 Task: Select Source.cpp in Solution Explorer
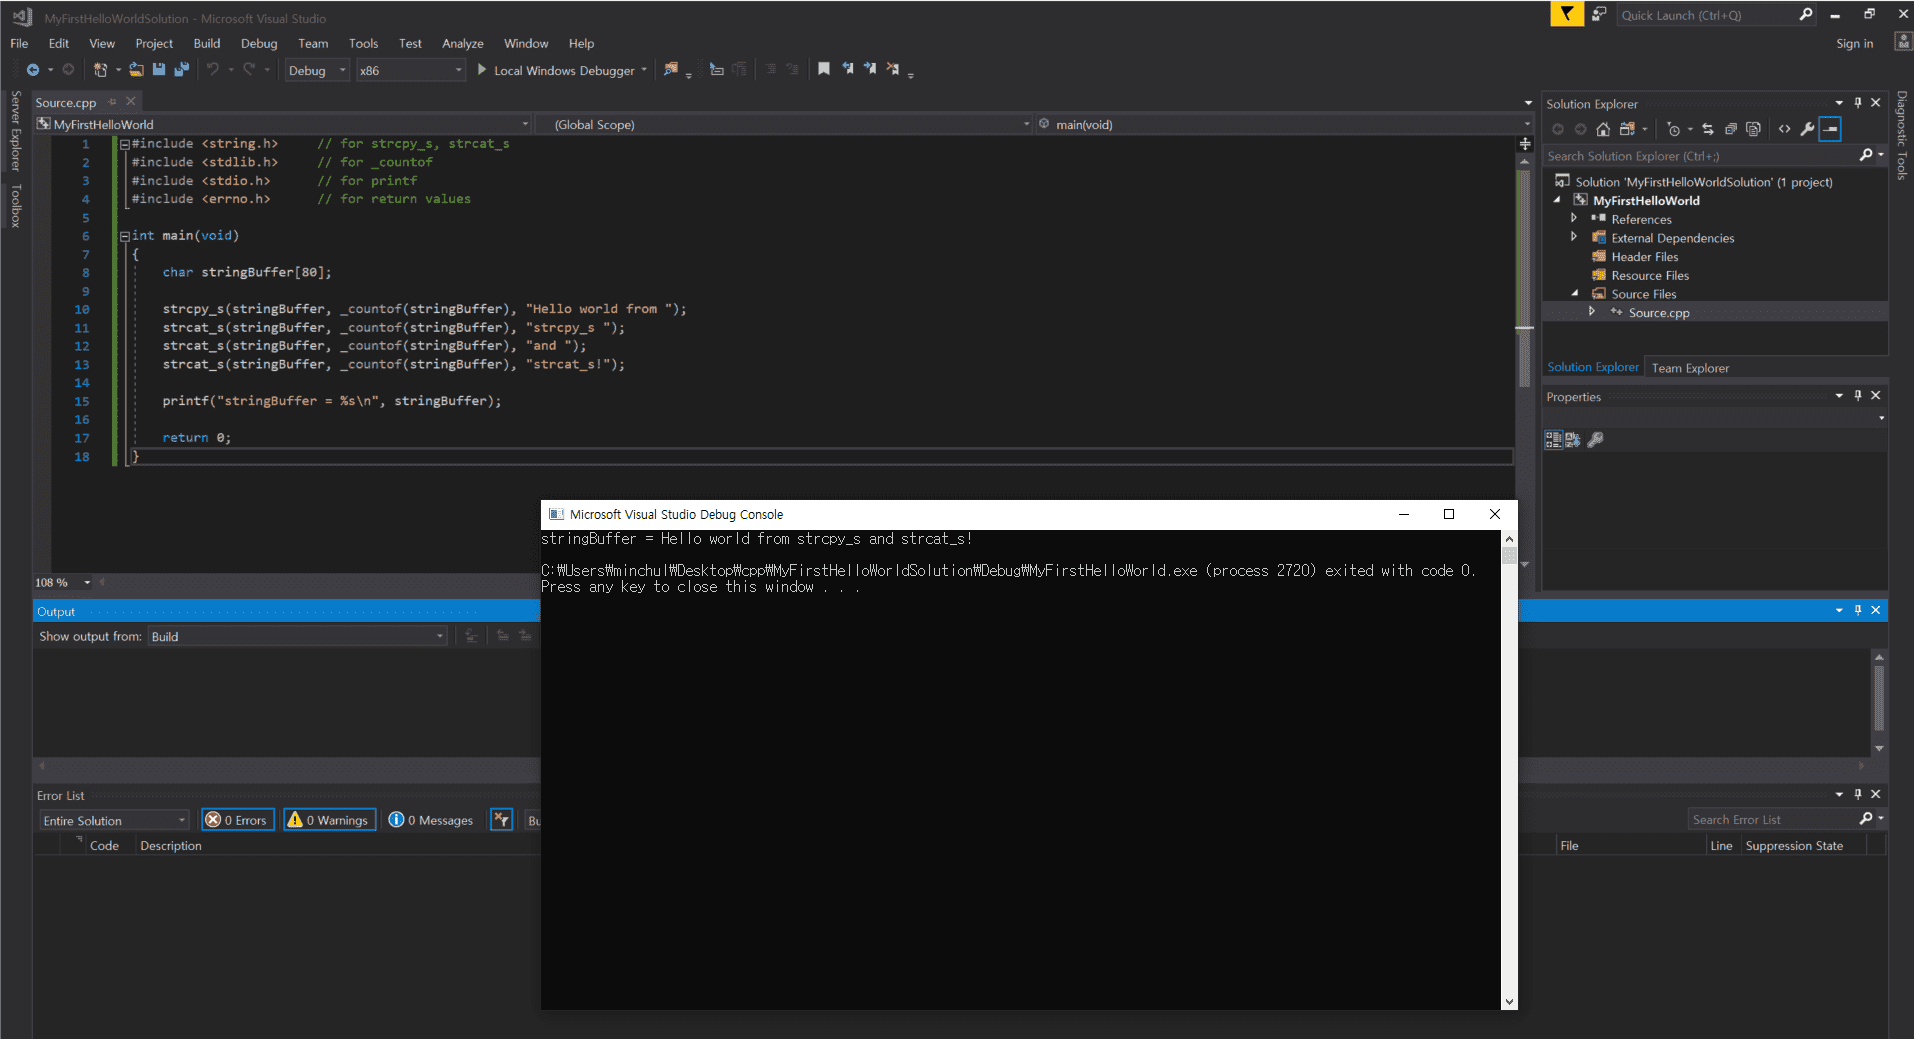pos(1659,312)
